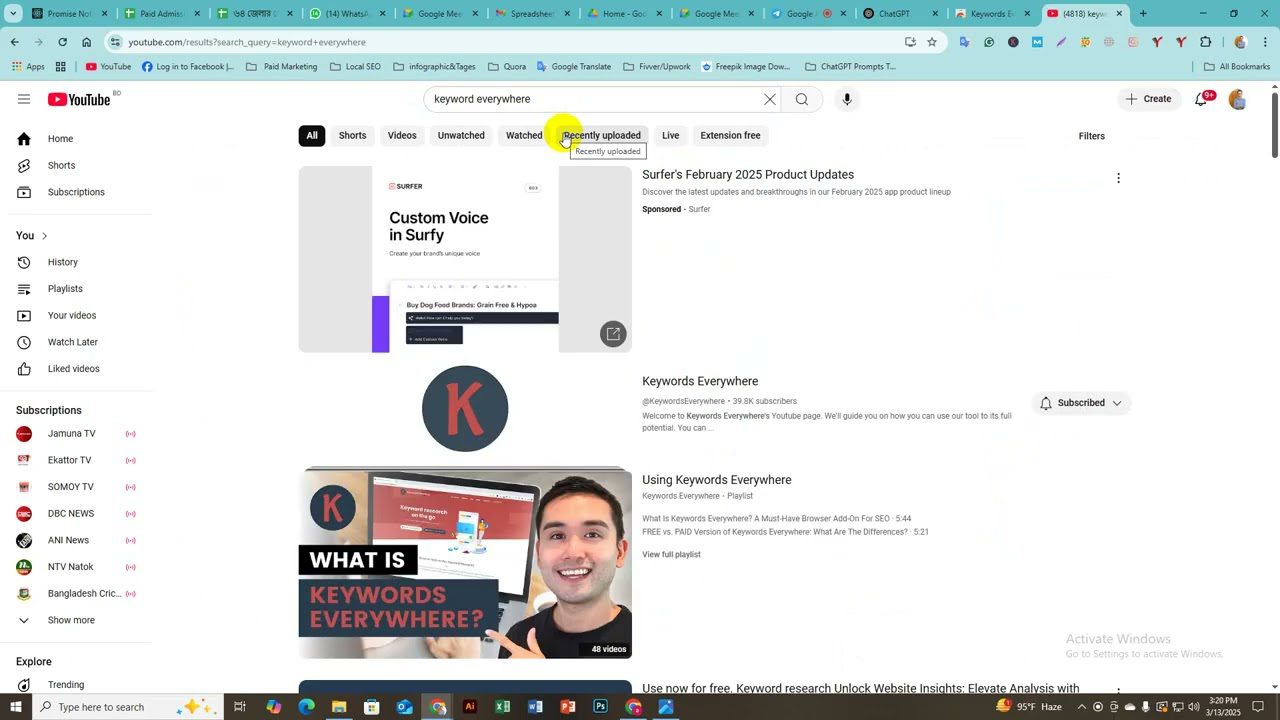
Task: Open Word from the Windows taskbar
Action: pyautogui.click(x=535, y=707)
